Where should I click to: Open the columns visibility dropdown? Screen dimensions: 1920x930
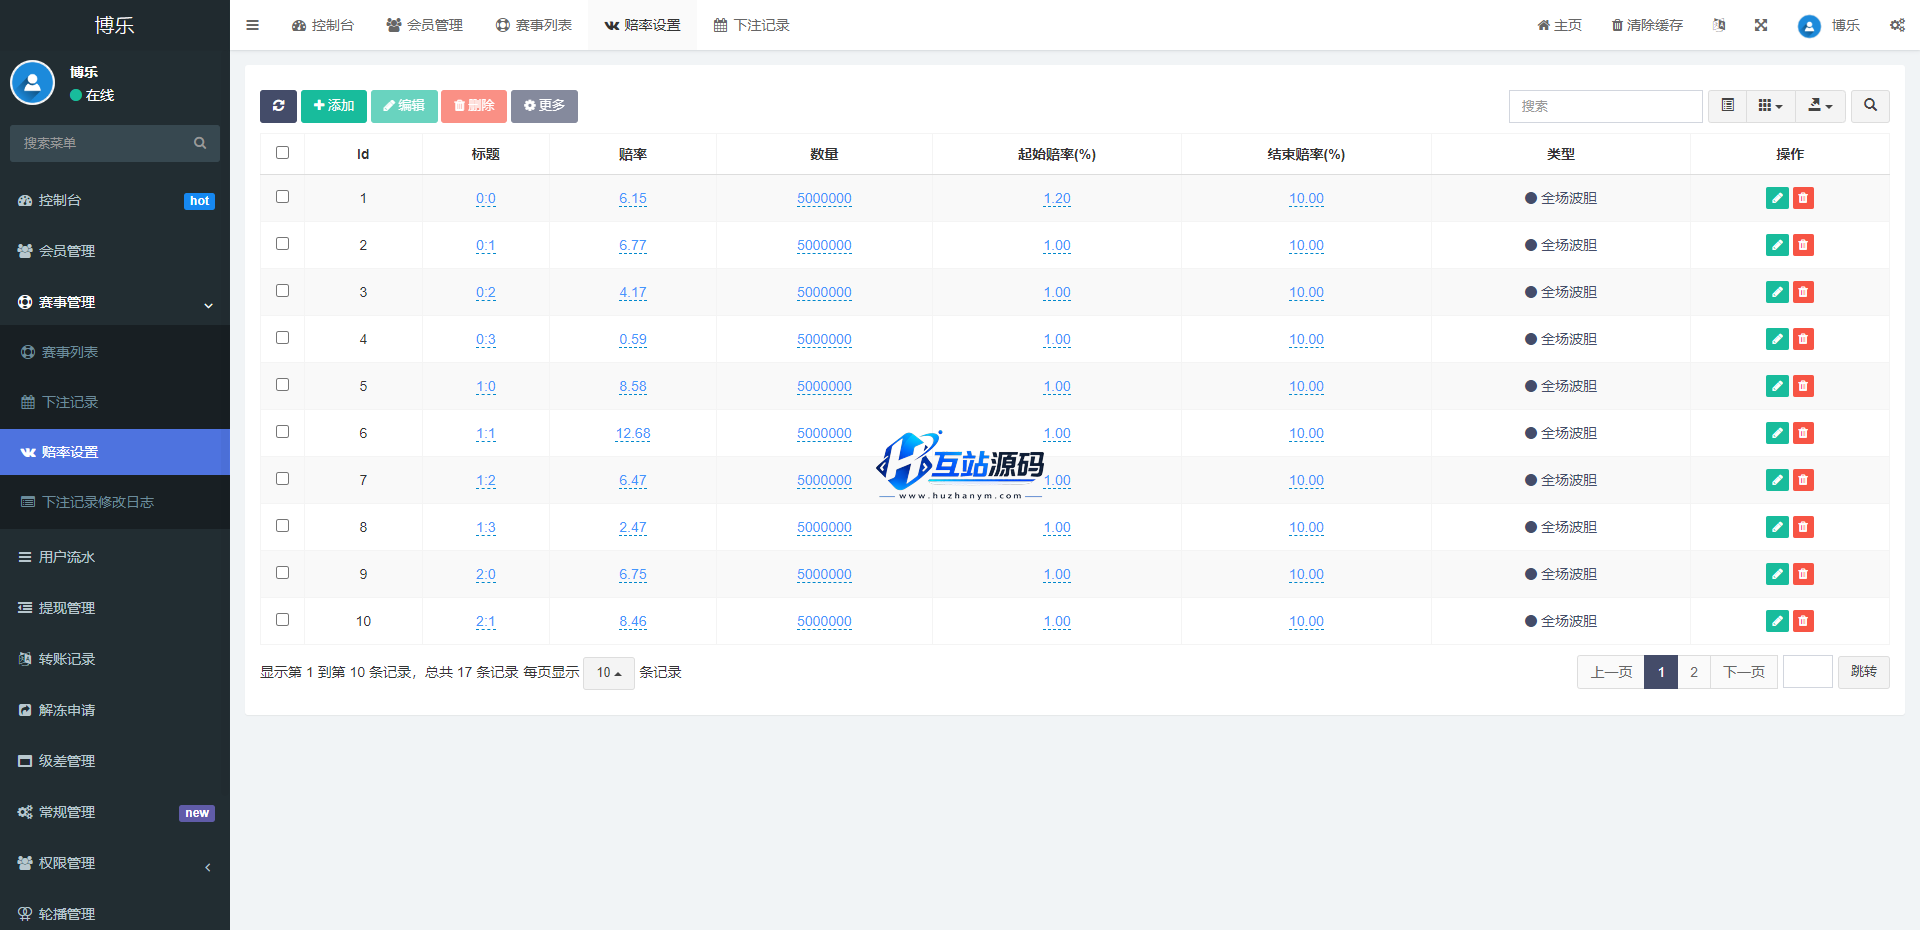pyautogui.click(x=1770, y=106)
